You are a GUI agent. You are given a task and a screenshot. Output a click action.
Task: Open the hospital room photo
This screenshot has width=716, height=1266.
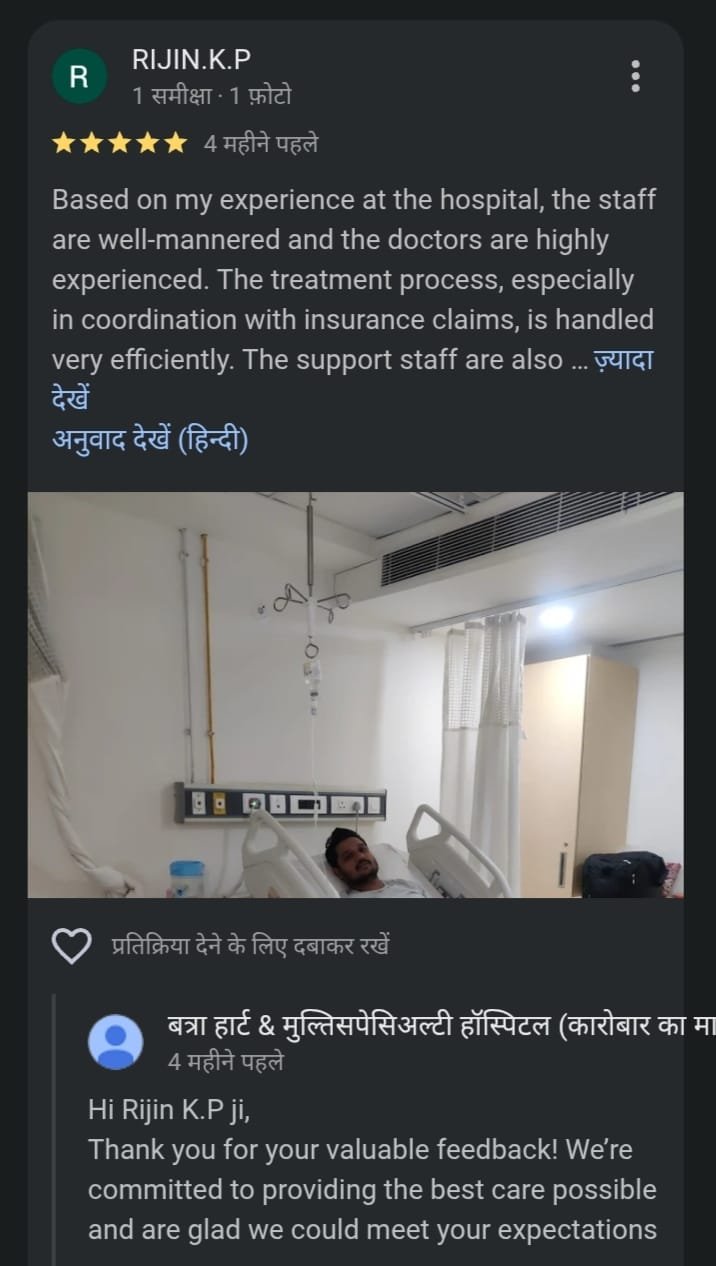pyautogui.click(x=356, y=694)
